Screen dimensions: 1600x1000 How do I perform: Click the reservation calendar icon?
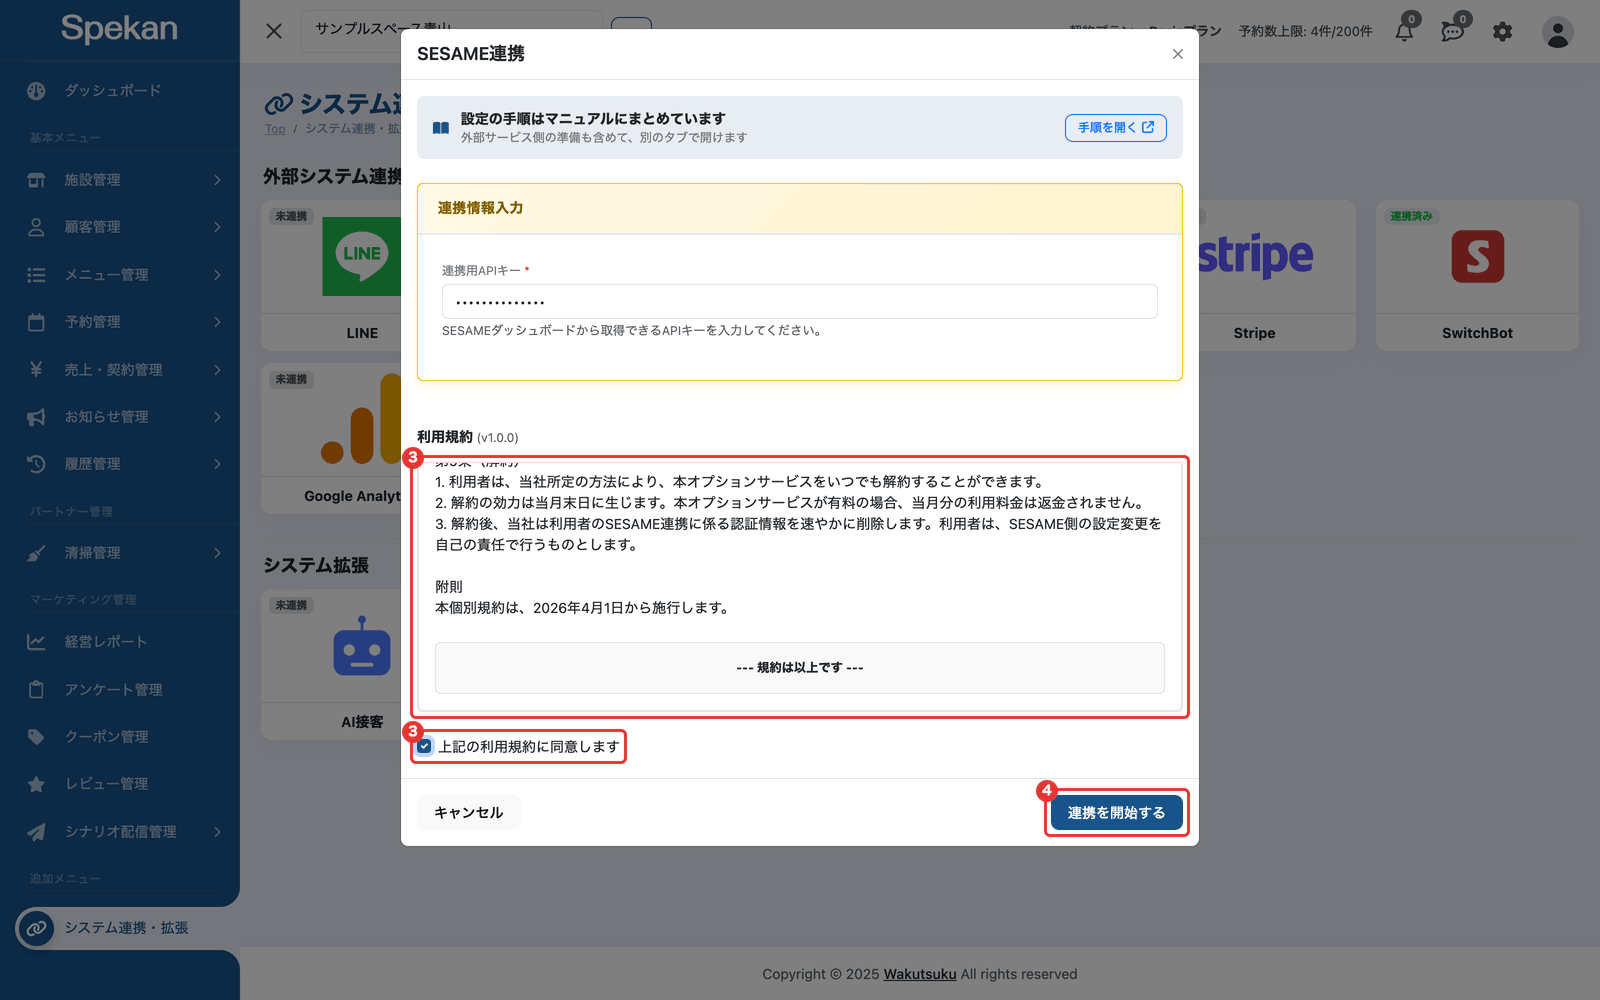(36, 322)
